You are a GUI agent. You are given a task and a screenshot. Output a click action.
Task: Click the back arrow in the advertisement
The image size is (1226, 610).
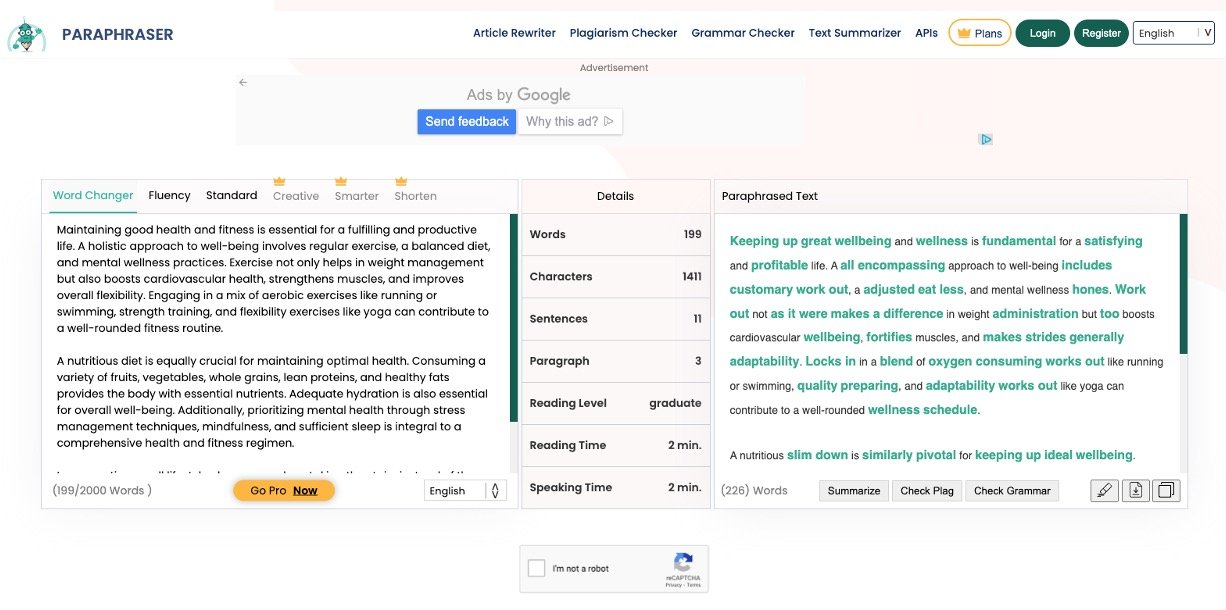[243, 83]
